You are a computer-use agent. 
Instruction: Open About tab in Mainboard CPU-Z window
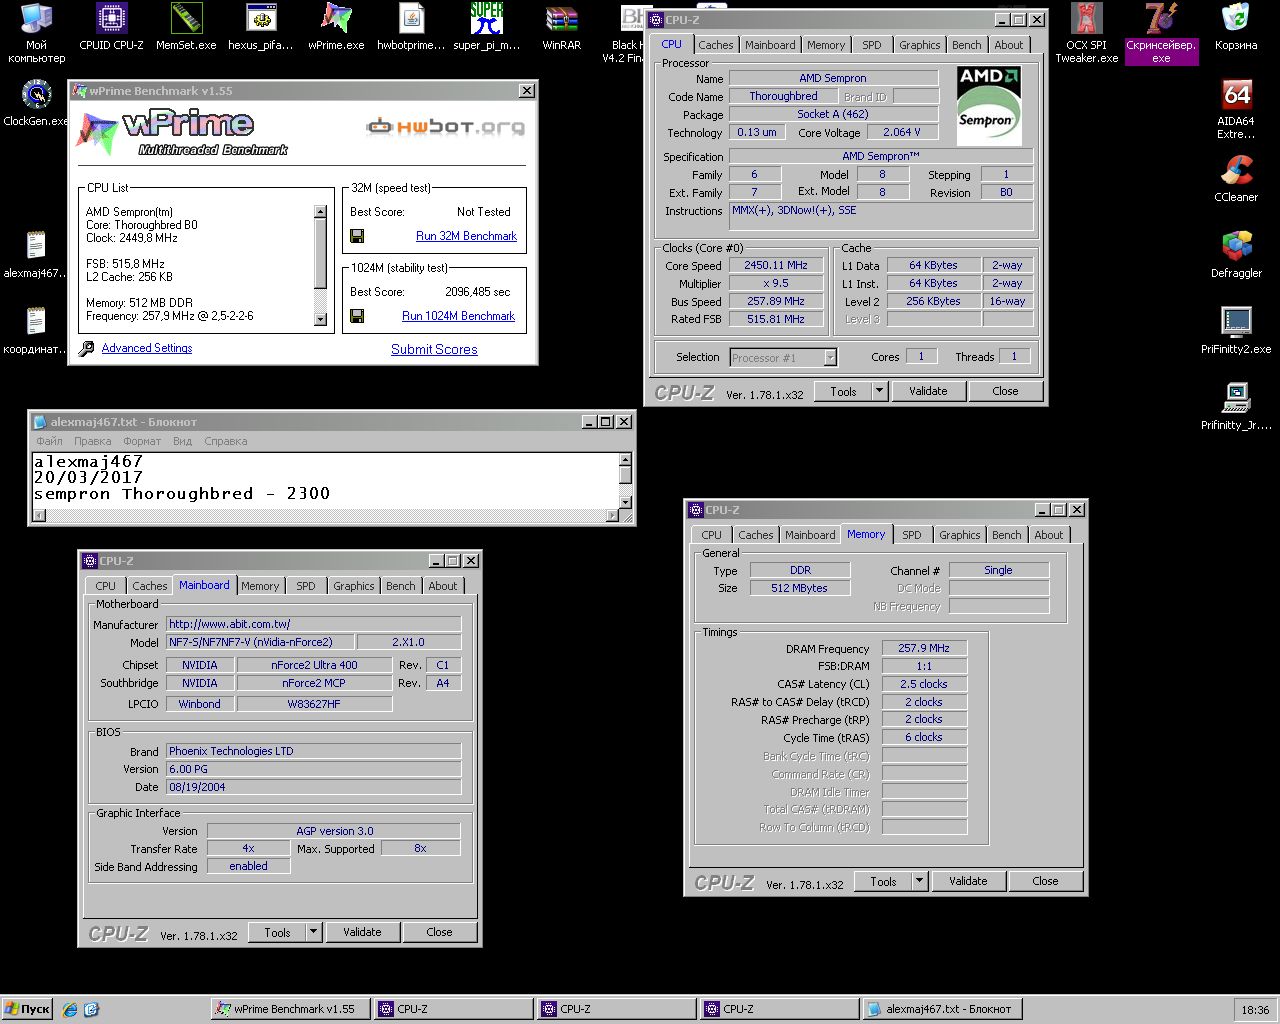tap(443, 586)
